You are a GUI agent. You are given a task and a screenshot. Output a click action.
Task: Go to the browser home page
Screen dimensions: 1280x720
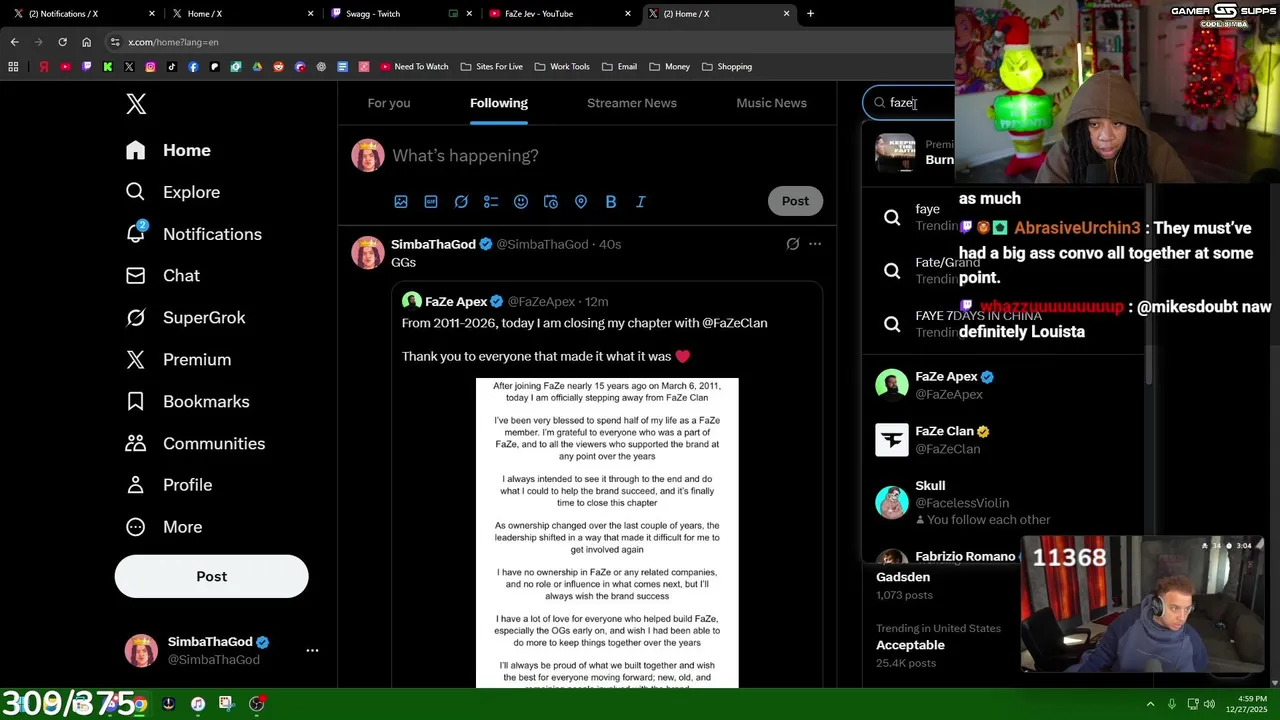tap(86, 42)
